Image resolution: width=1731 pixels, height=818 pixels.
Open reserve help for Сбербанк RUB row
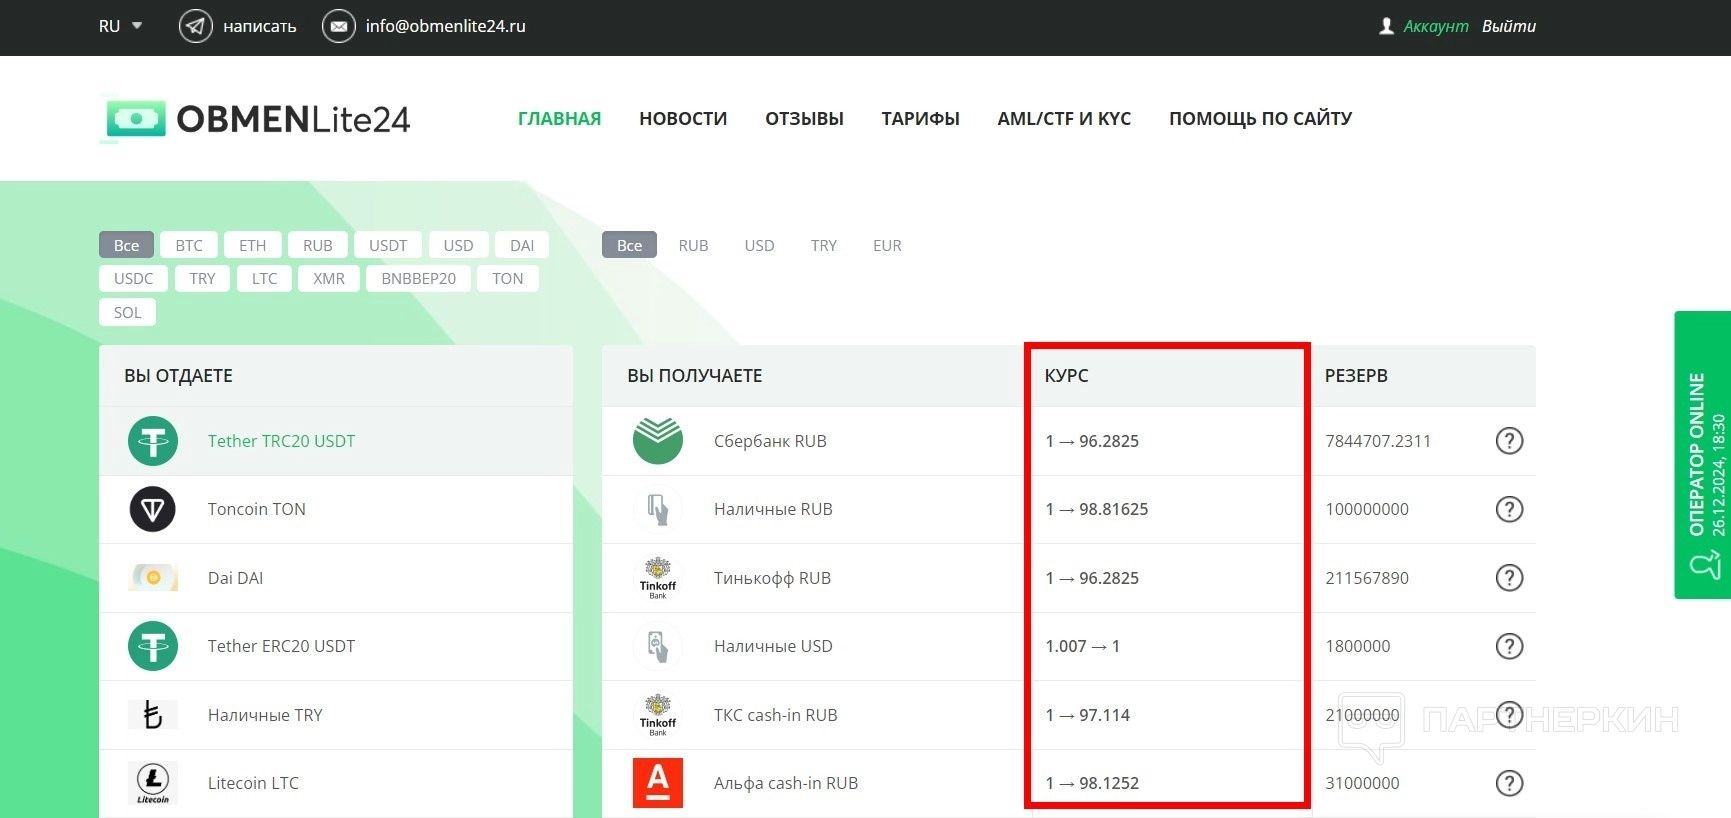(x=1509, y=441)
